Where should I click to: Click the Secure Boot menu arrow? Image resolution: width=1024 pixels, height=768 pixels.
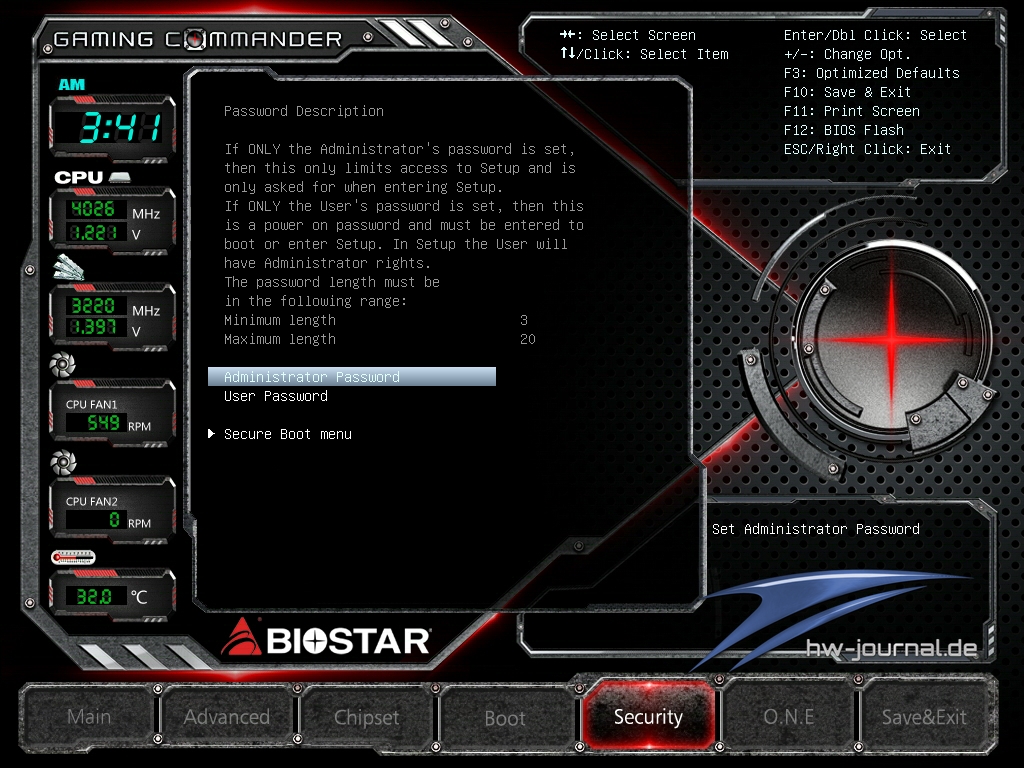(212, 434)
